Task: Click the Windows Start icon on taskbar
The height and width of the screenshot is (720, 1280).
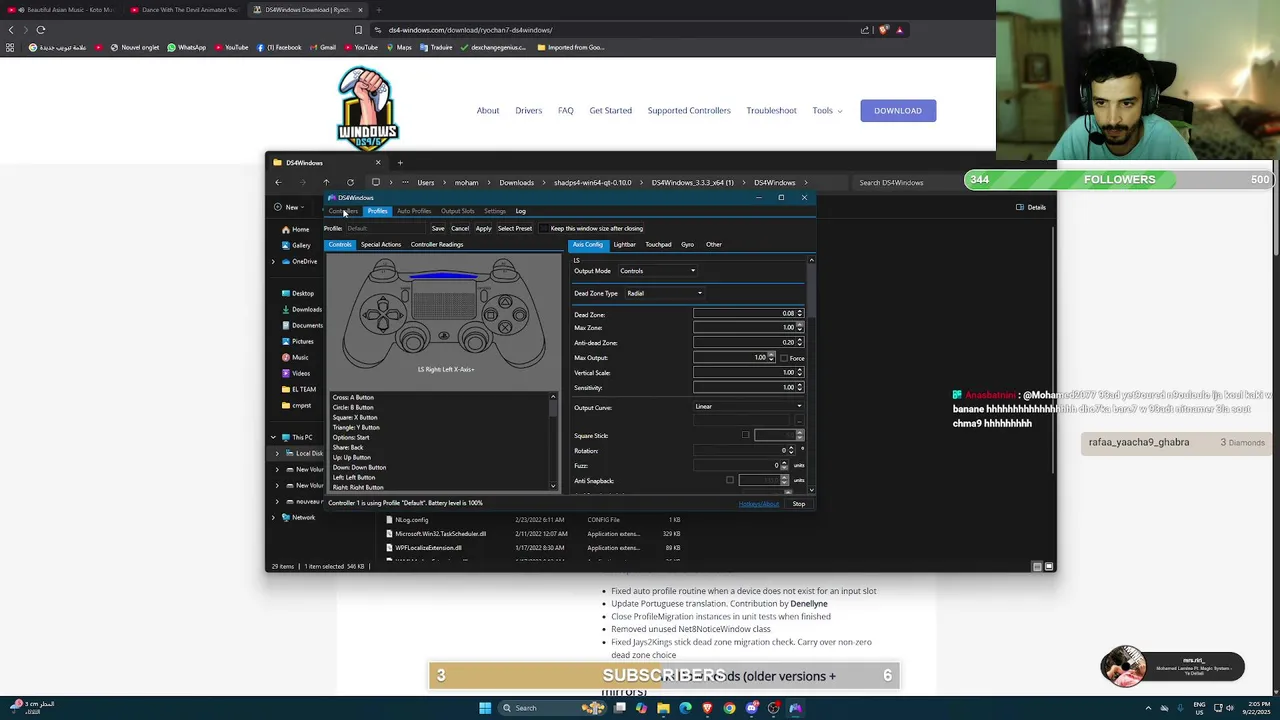Action: point(485,708)
